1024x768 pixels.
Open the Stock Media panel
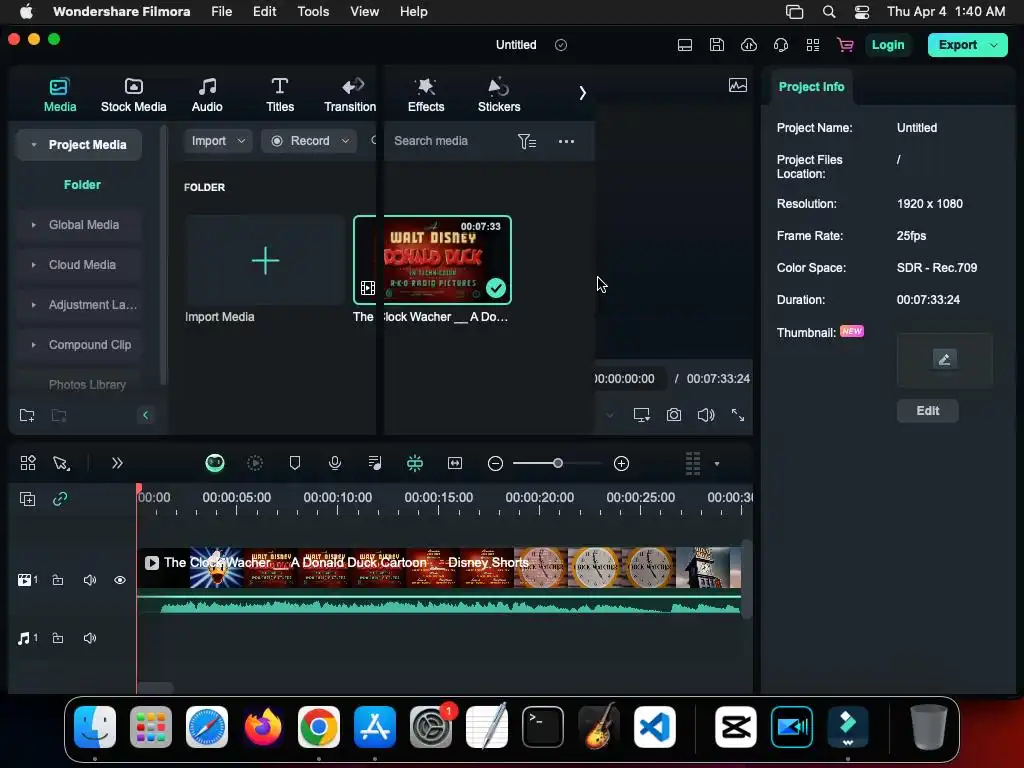133,94
